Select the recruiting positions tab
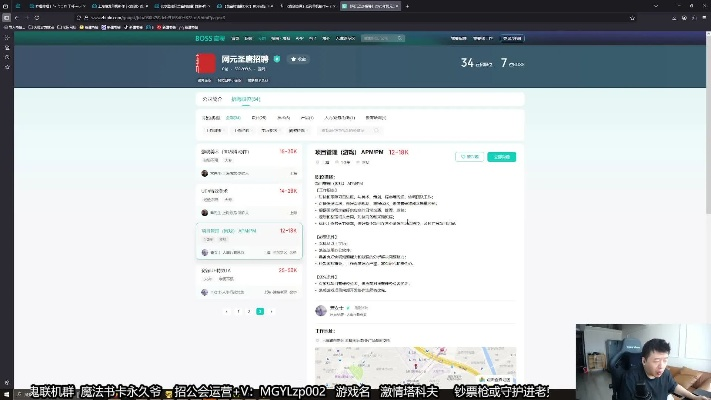Screen dimensions: 711x400 [x=245, y=99]
